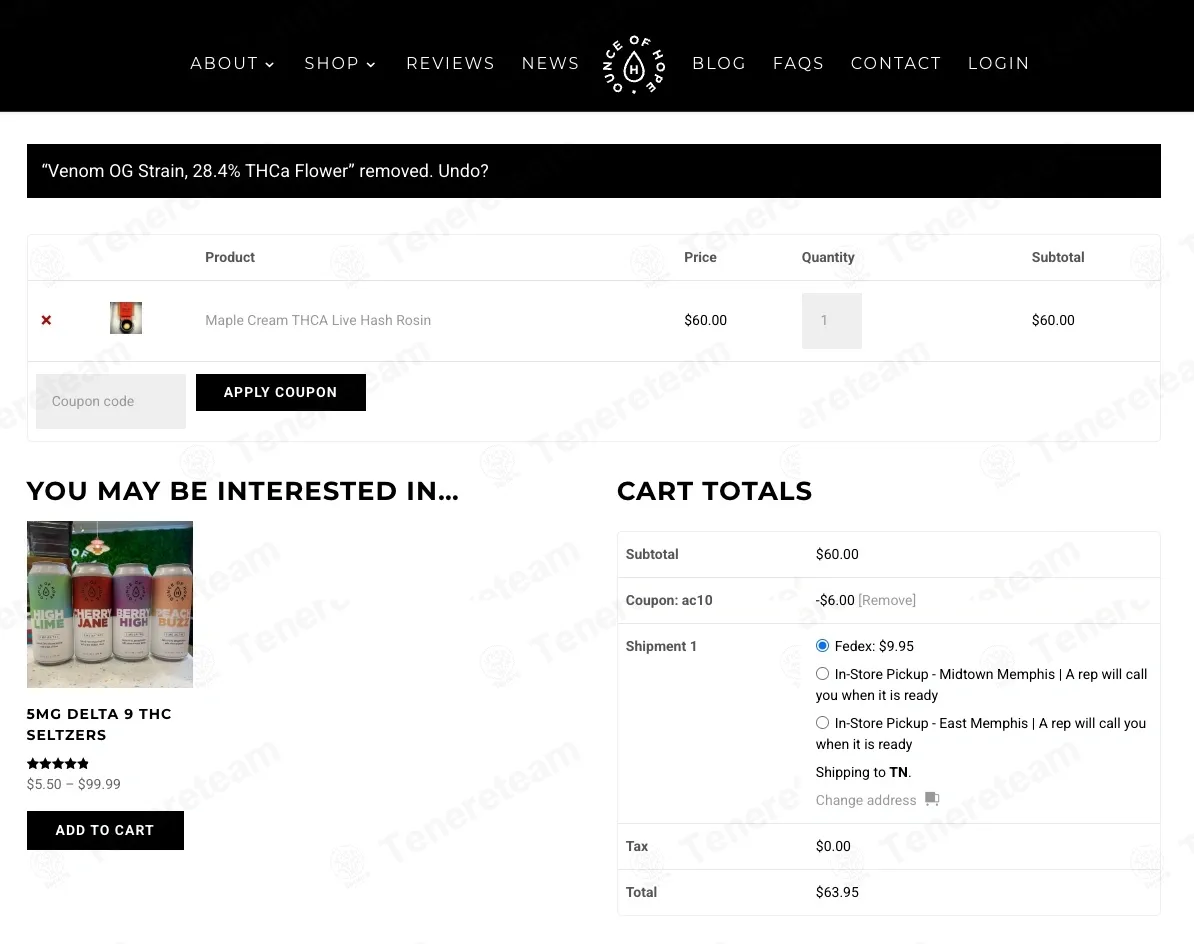Click the Apply Coupon button
This screenshot has height=944, width=1194.
click(280, 392)
